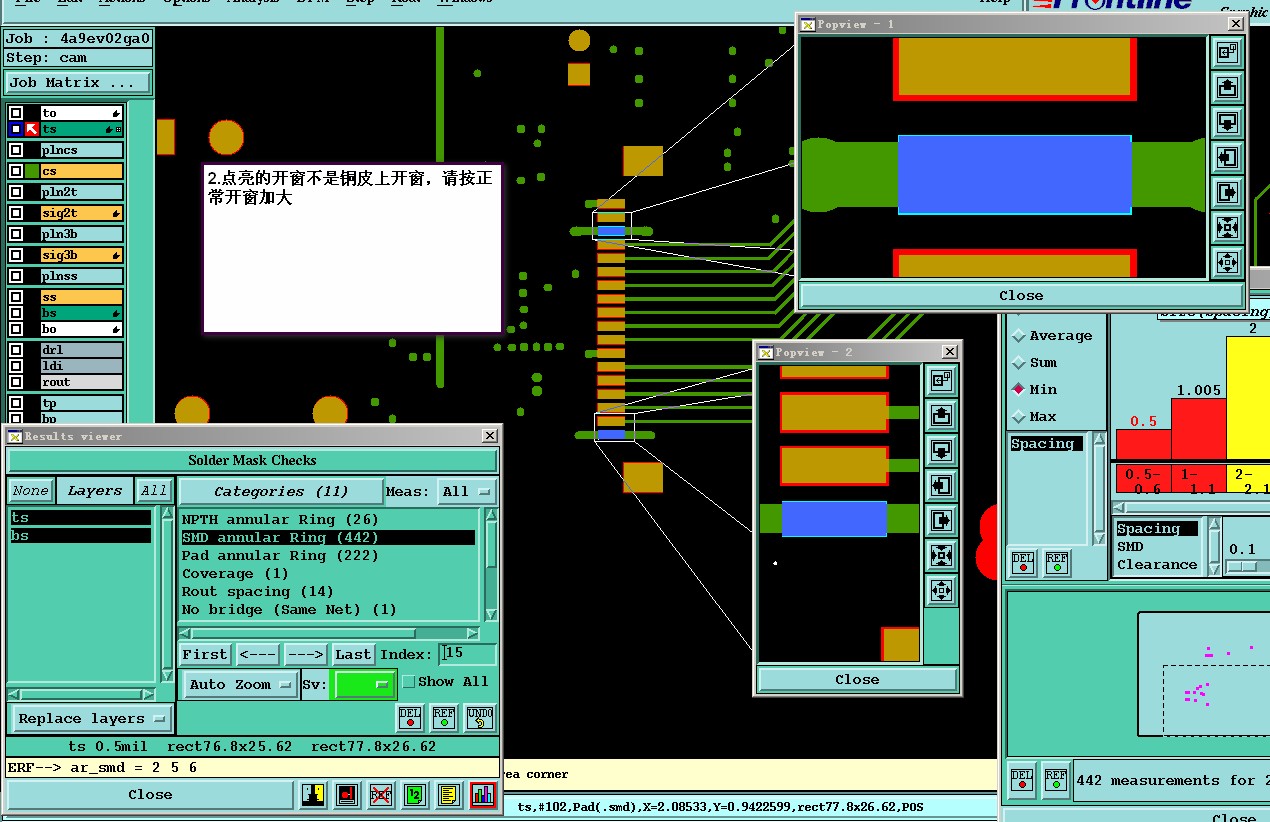This screenshot has width=1270, height=822.
Task: Select Coverage (1) category
Action: point(327,574)
